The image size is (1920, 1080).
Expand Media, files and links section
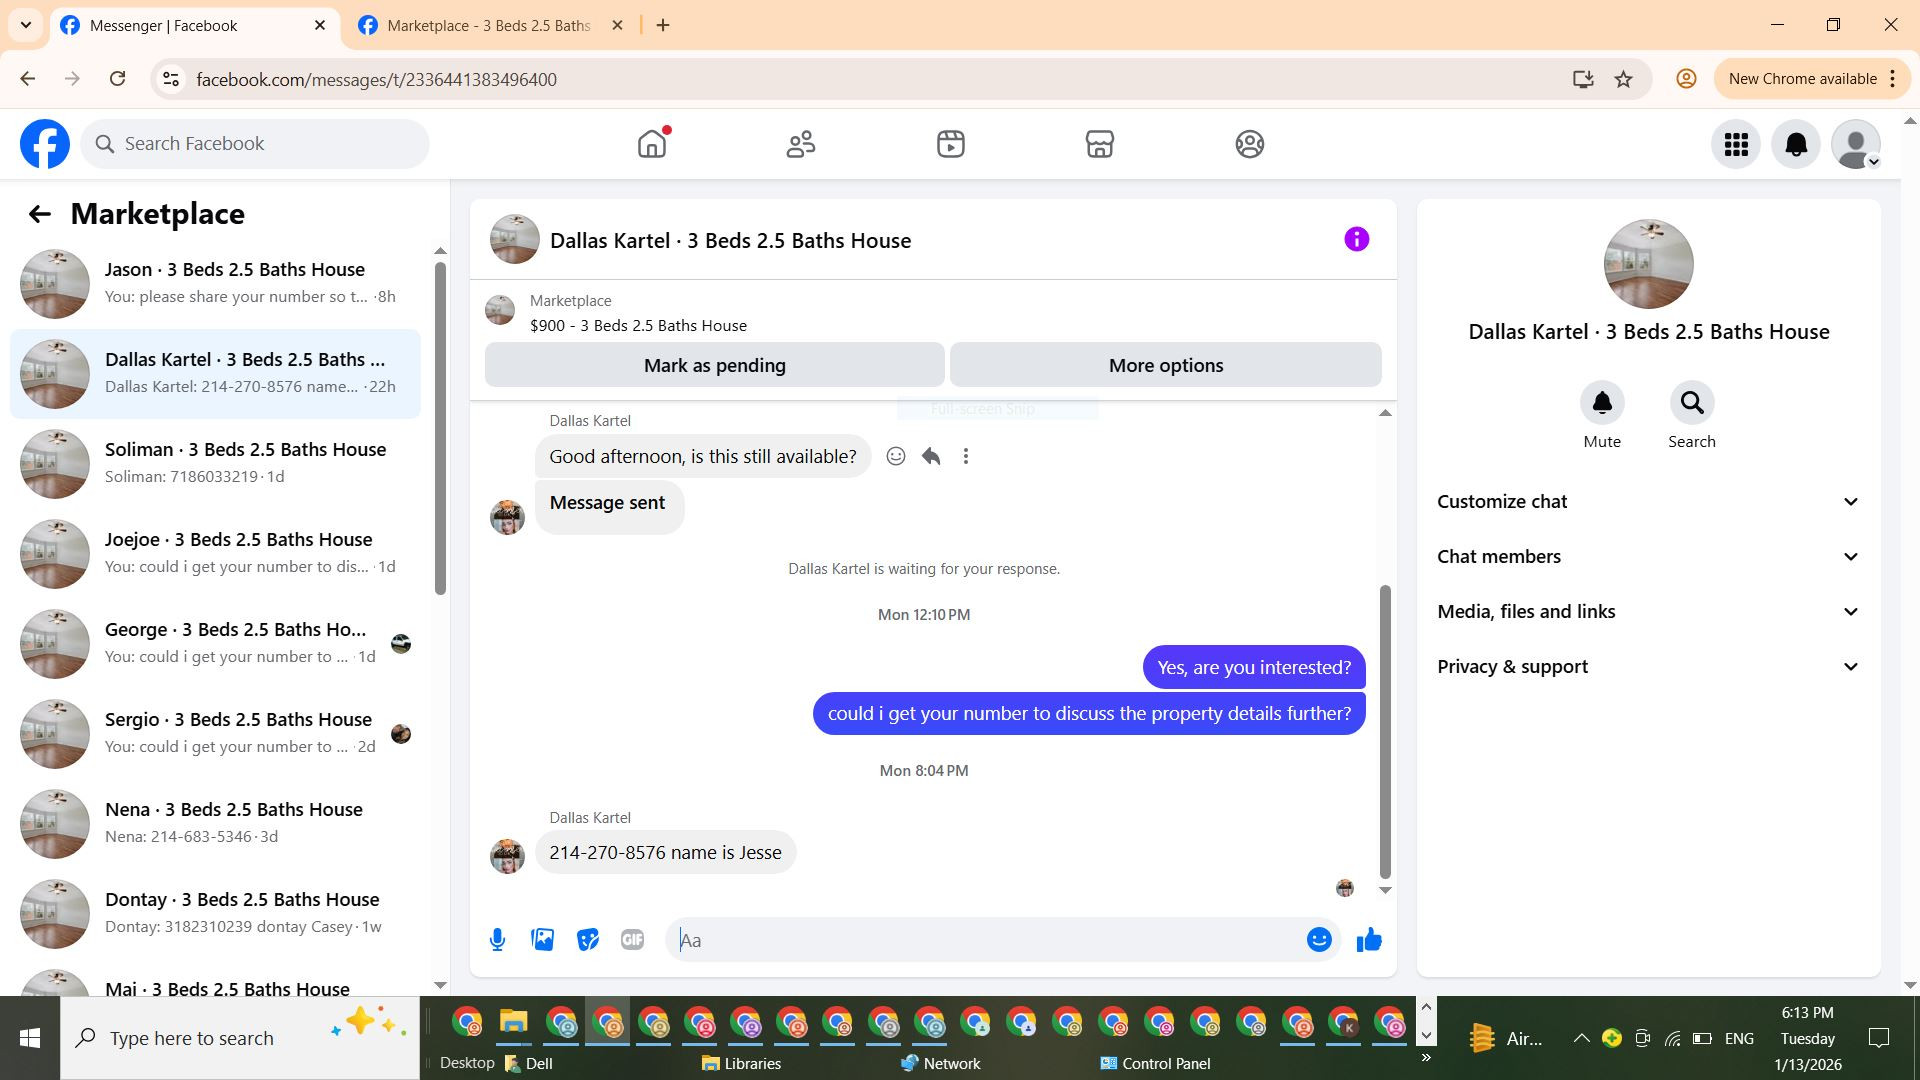tap(1648, 612)
